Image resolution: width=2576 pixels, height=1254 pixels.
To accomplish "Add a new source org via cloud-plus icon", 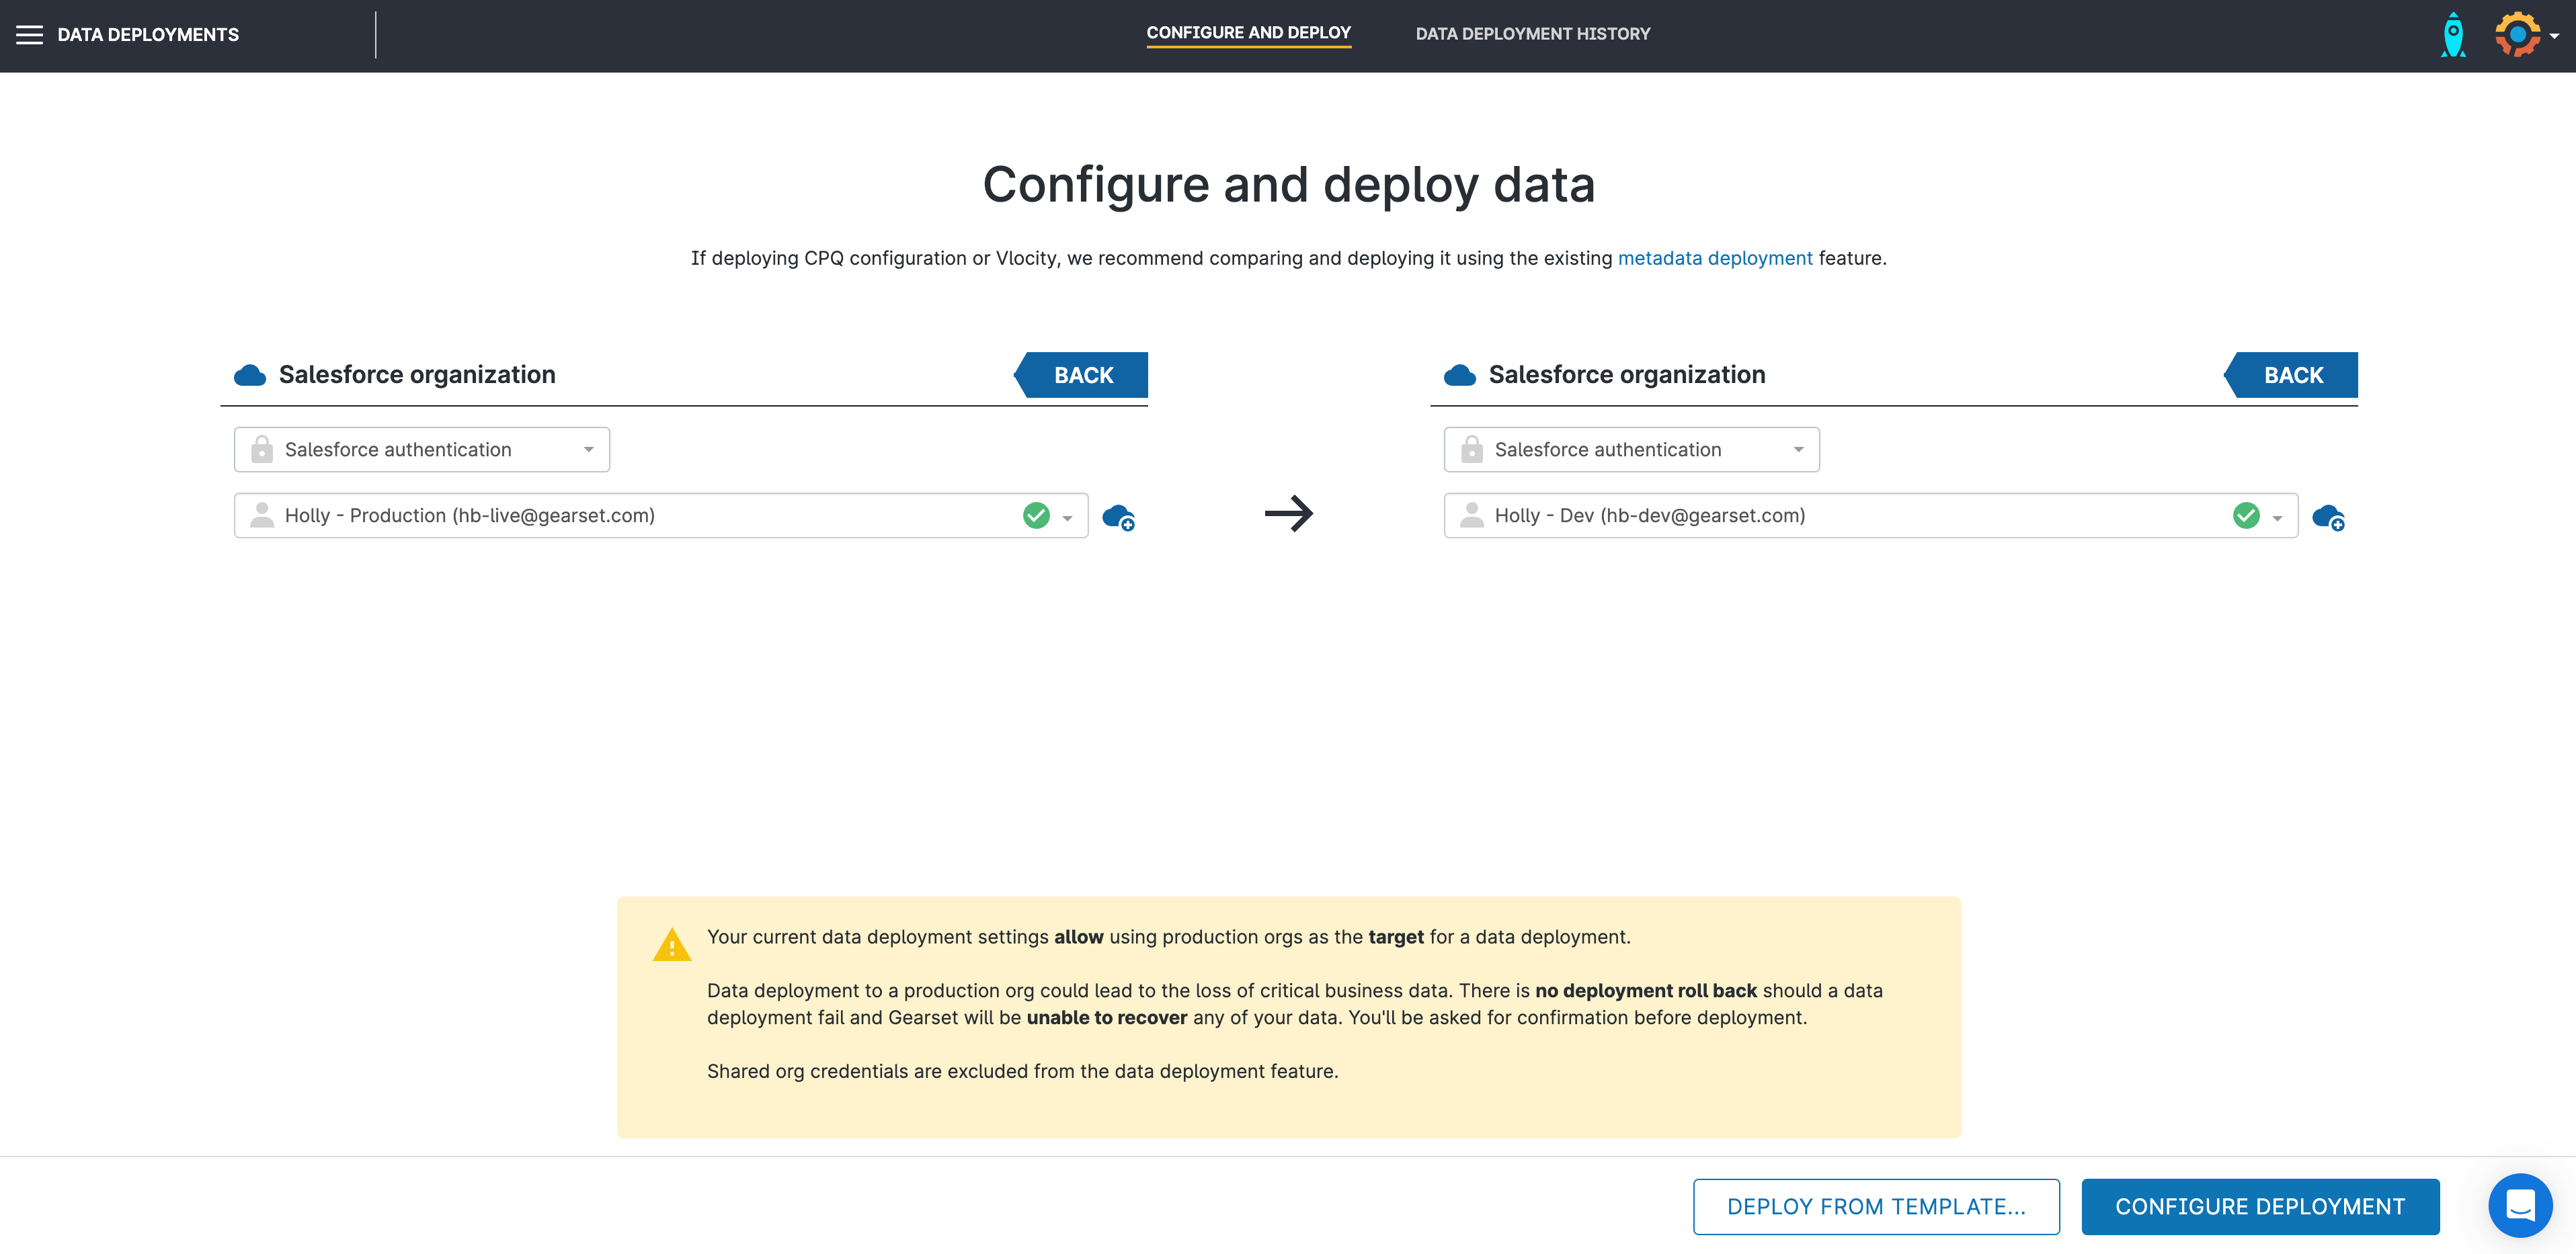I will [x=1118, y=517].
